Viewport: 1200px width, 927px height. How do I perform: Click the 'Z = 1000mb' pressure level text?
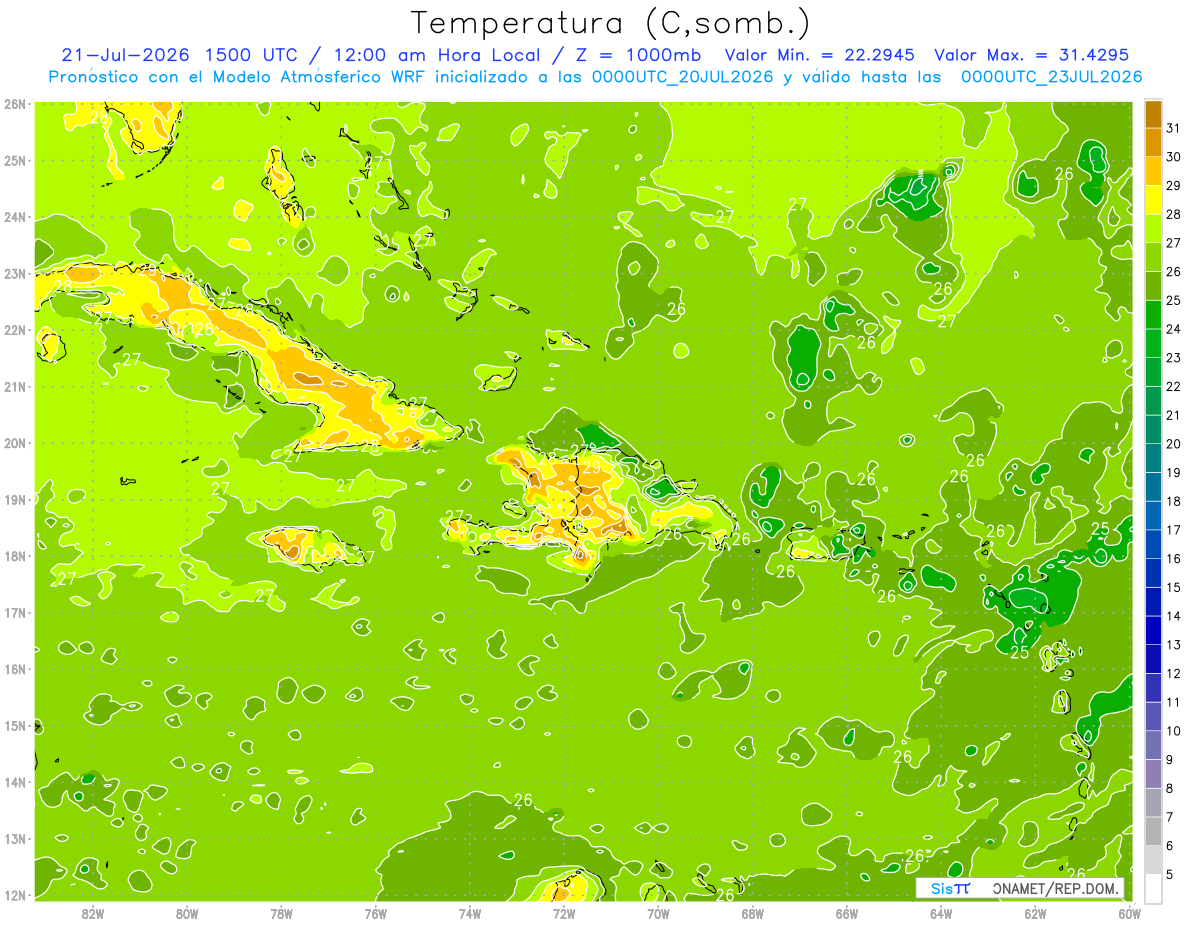coord(638,55)
